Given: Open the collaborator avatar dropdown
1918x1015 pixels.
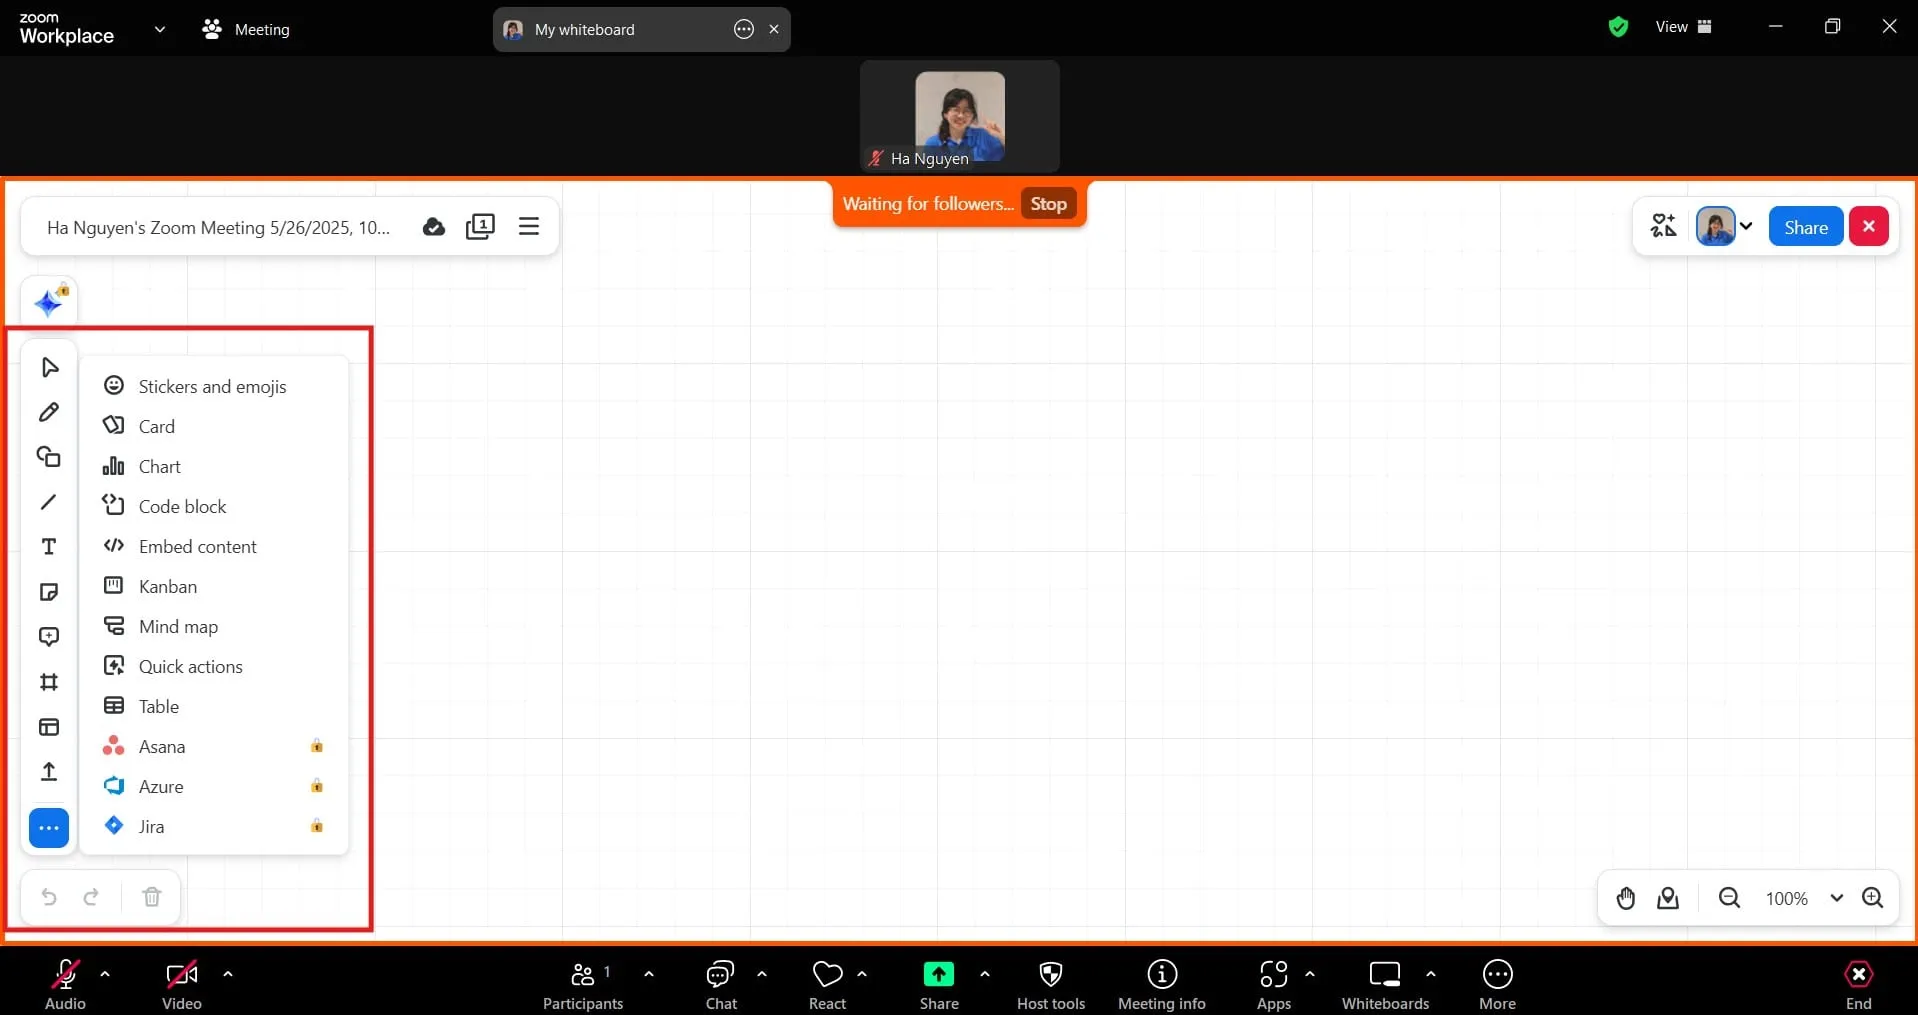Looking at the screenshot, I should 1746,227.
